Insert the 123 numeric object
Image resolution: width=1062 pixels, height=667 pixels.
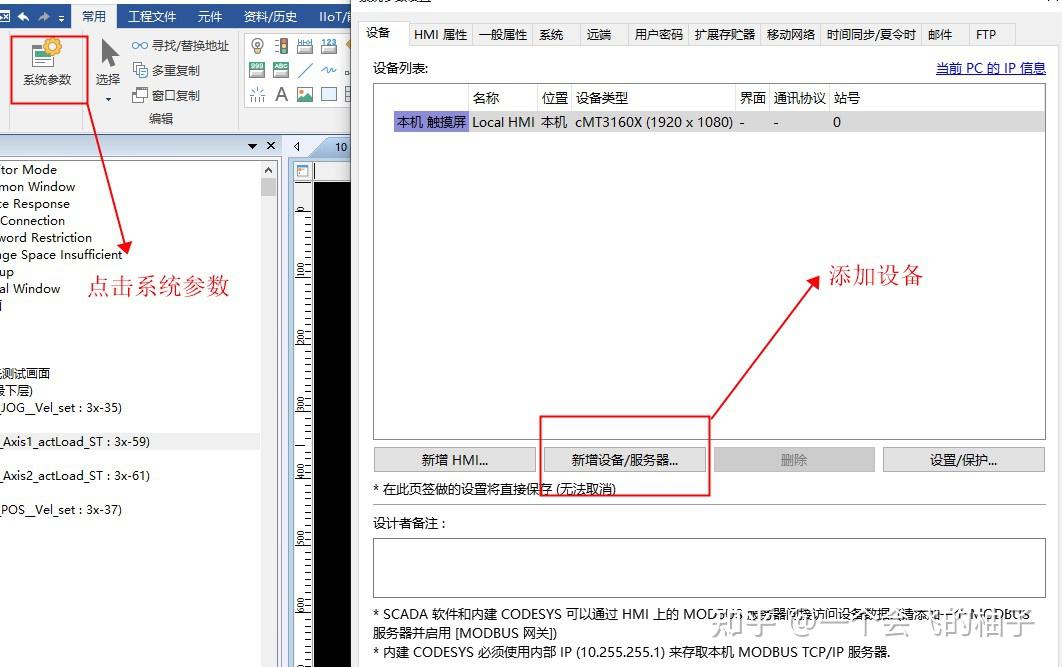pyautogui.click(x=328, y=46)
